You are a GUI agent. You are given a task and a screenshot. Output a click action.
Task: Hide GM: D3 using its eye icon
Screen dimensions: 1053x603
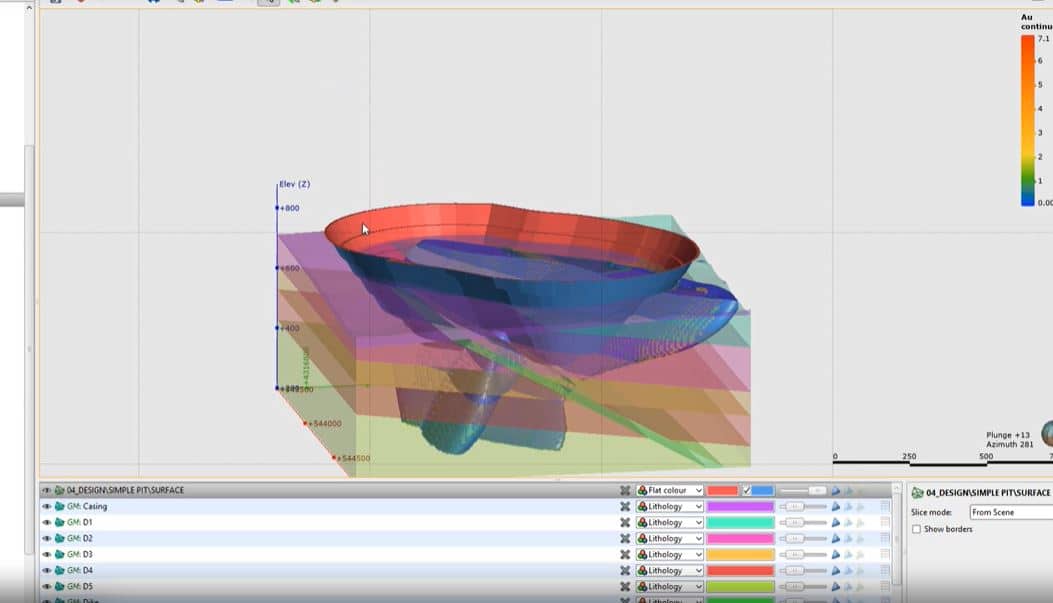(46, 555)
